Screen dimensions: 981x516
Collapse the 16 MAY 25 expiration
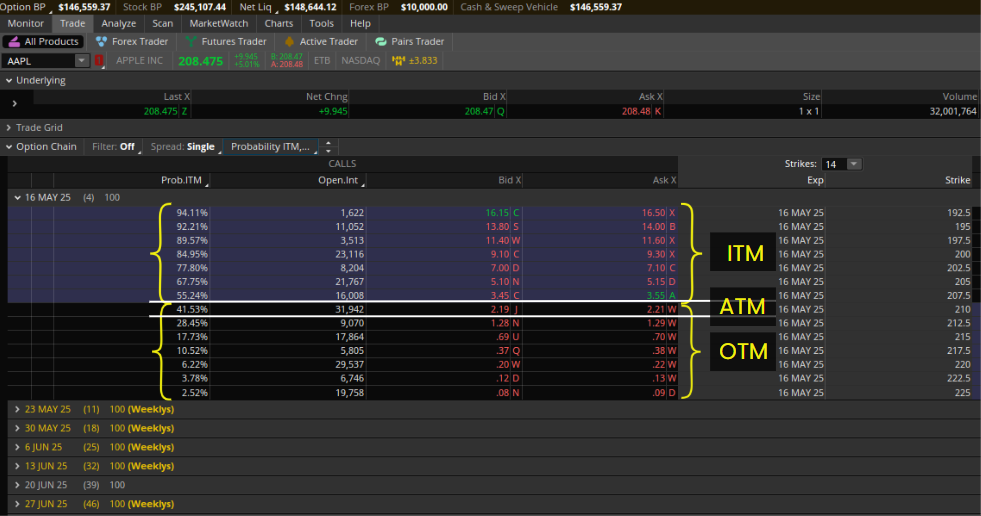click(x=18, y=198)
